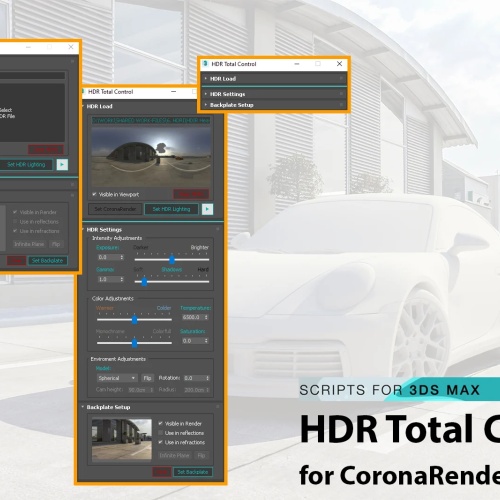
Task: Close the collapsed HDR Total Control window
Action: (x=339, y=64)
